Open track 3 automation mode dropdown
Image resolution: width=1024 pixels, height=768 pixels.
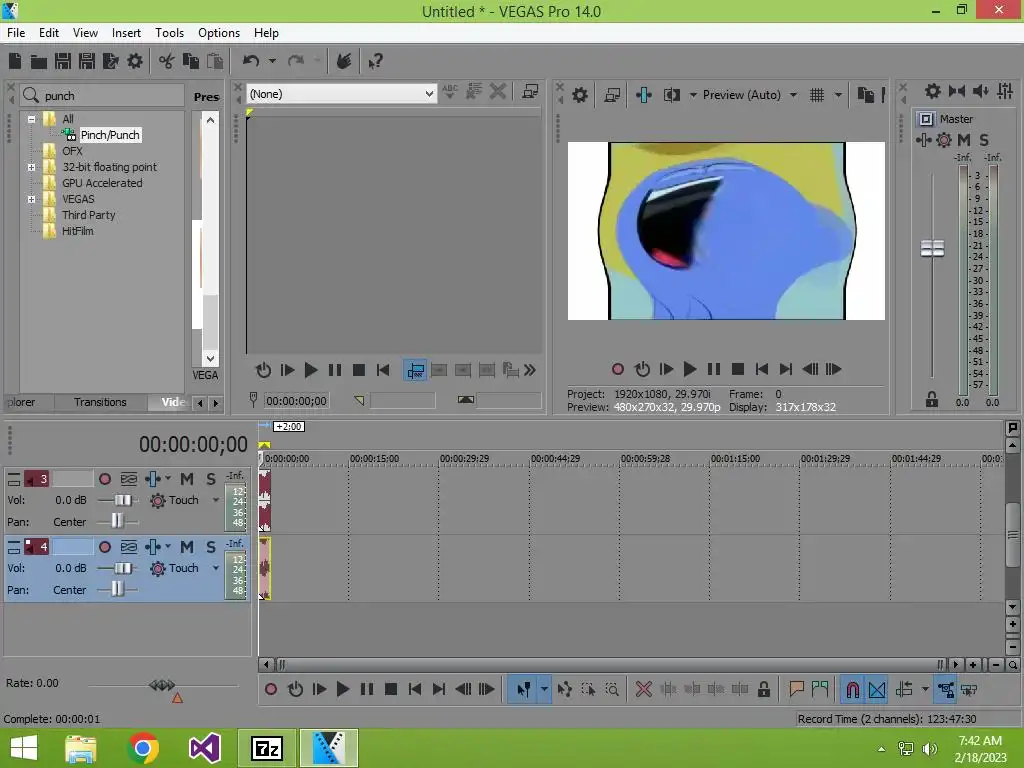tap(216, 500)
